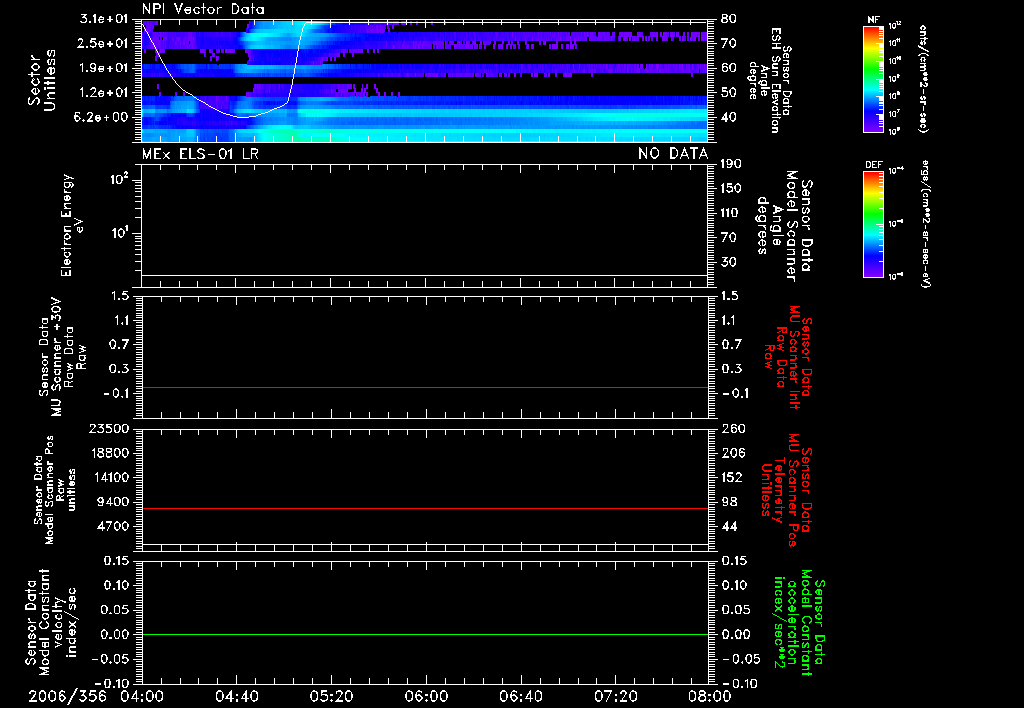Image resolution: width=1024 pixels, height=708 pixels.
Task: Click the green Model Constant acceleration label
Action: [799, 624]
